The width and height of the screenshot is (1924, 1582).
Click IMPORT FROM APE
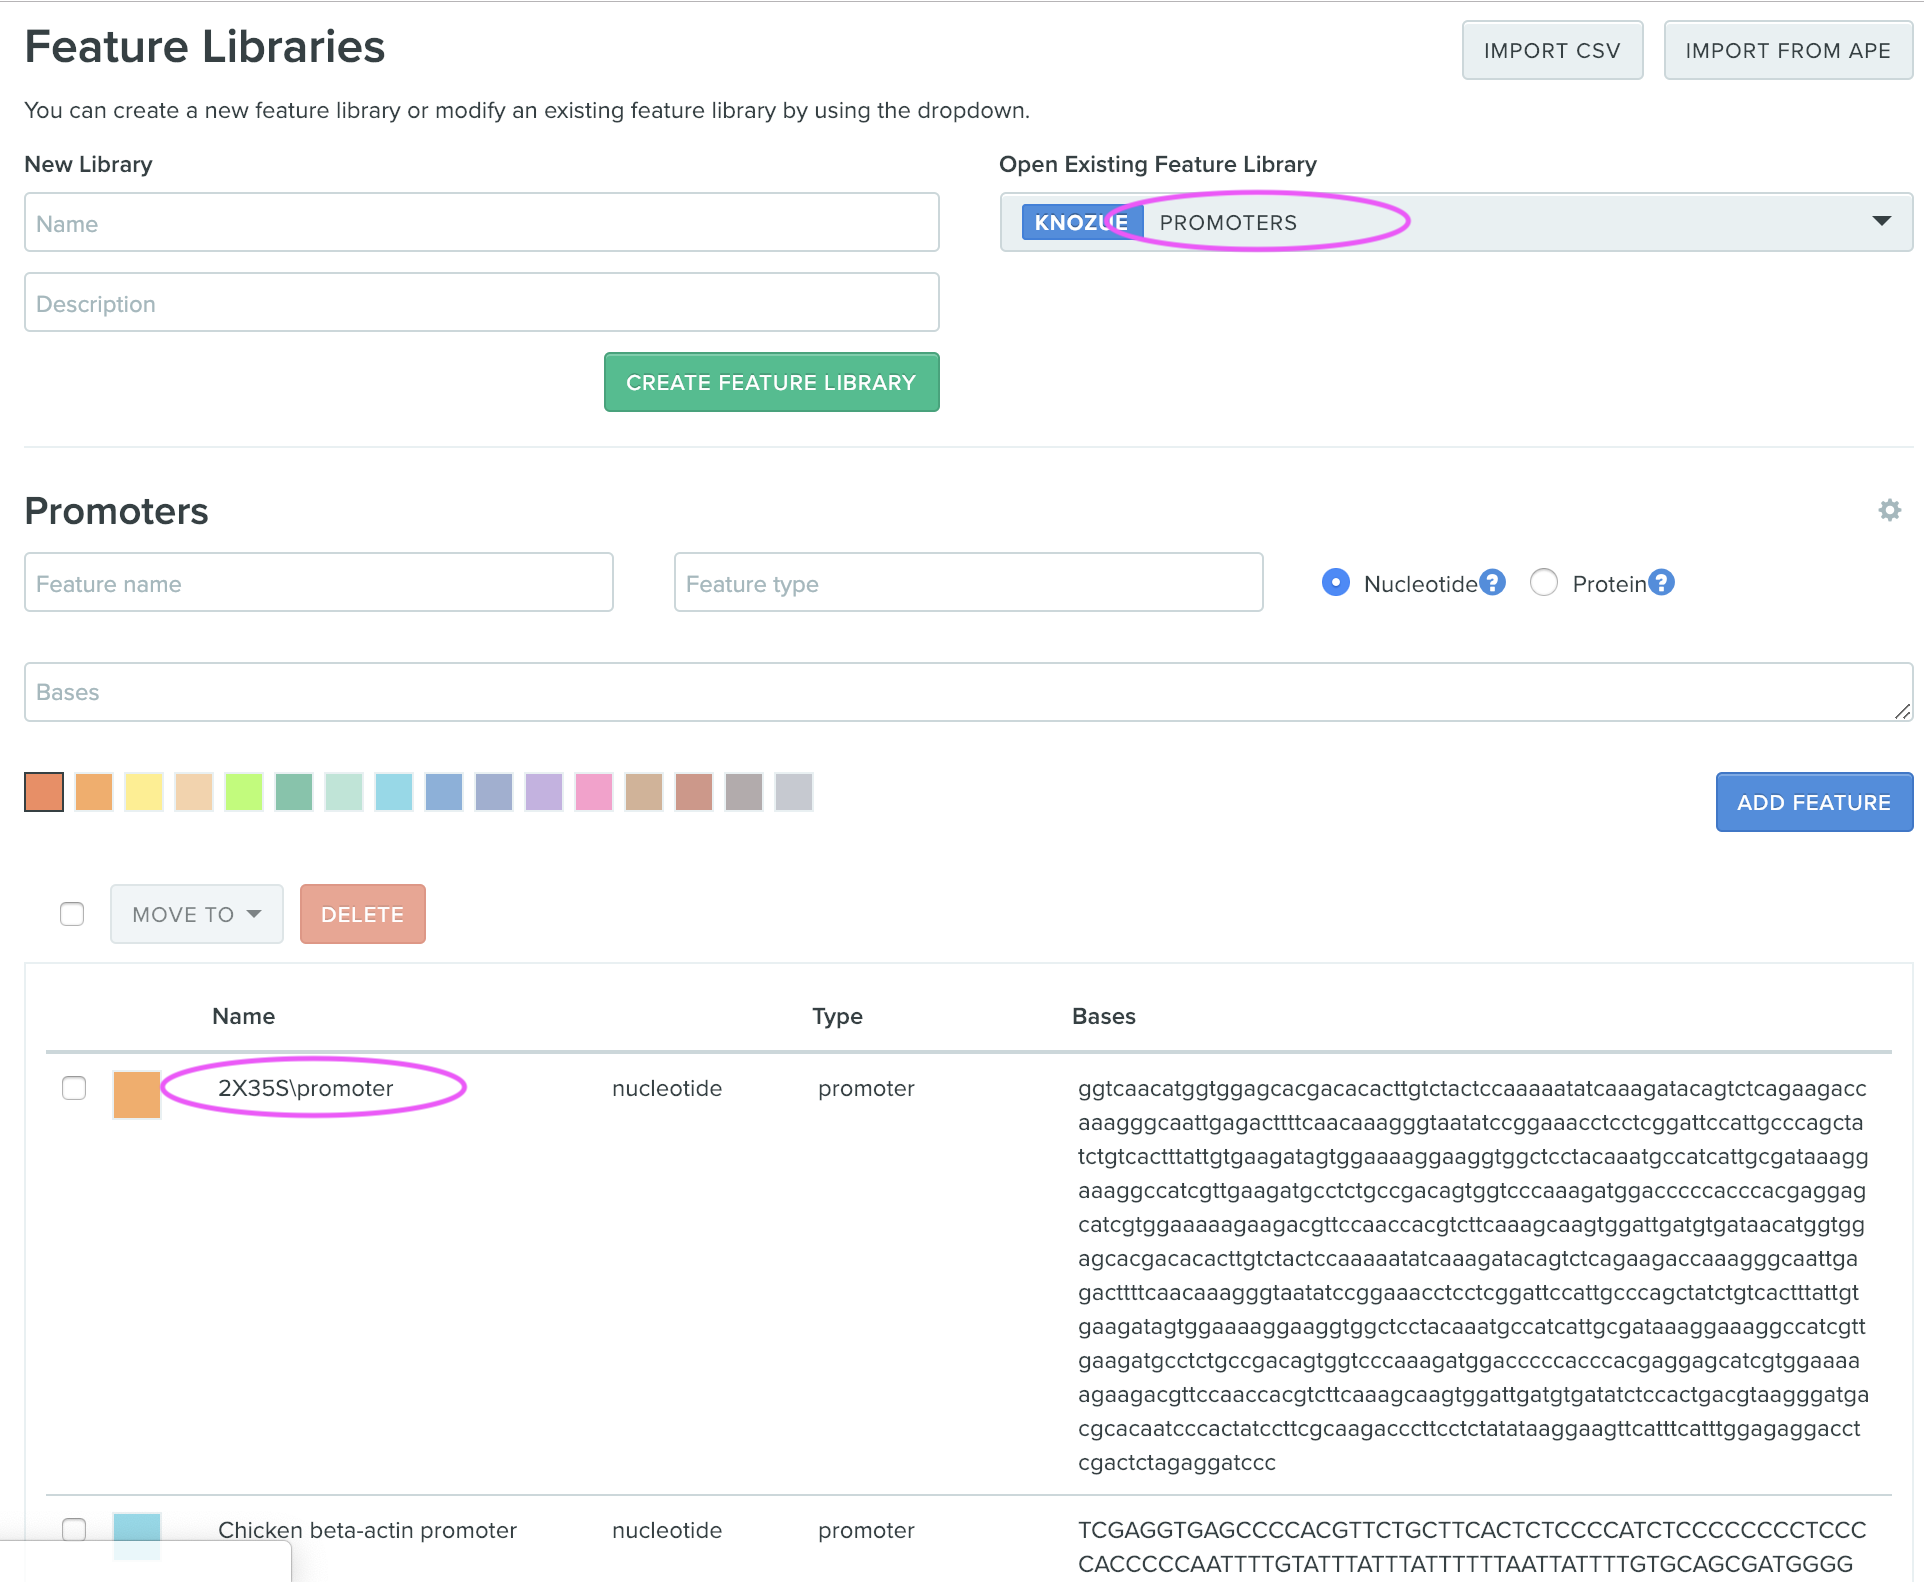pyautogui.click(x=1787, y=49)
